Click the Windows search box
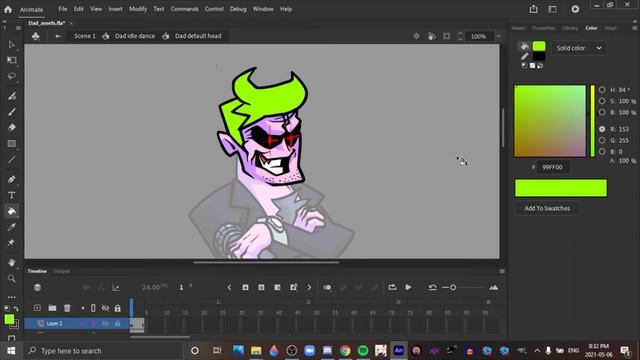Image resolution: width=640 pixels, height=360 pixels. 102,351
